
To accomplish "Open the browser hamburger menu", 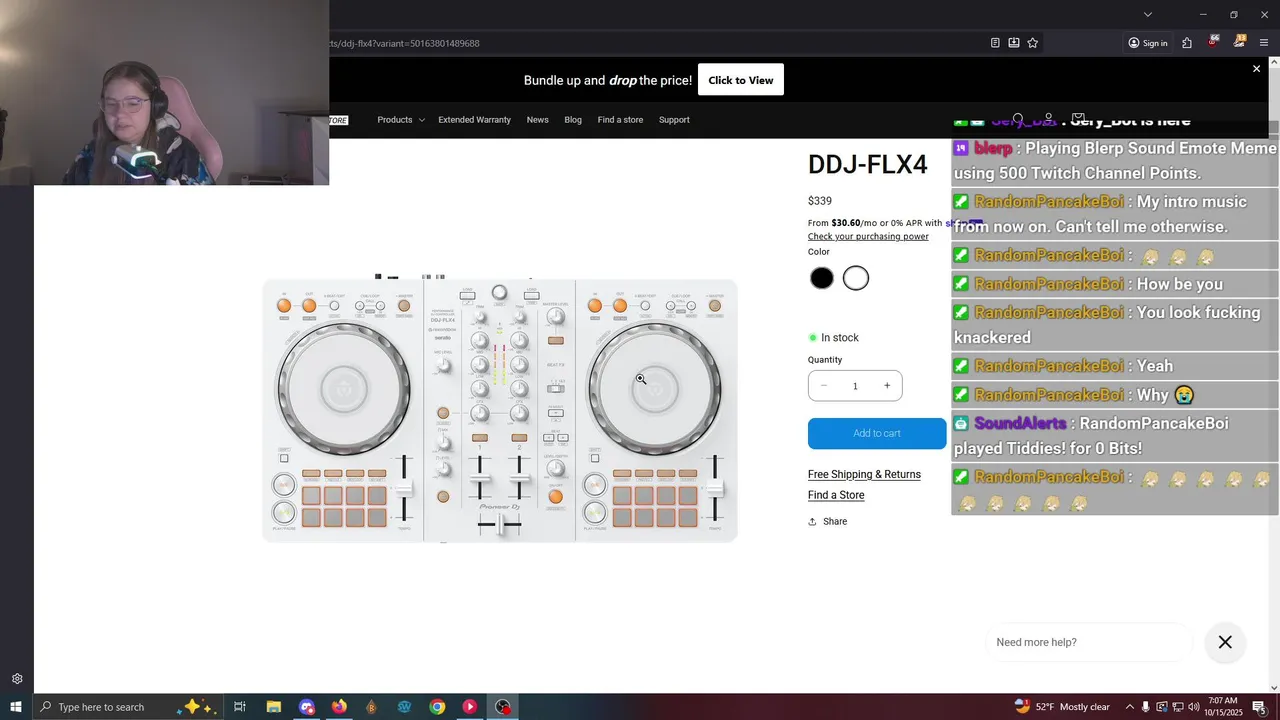I will point(1264,43).
